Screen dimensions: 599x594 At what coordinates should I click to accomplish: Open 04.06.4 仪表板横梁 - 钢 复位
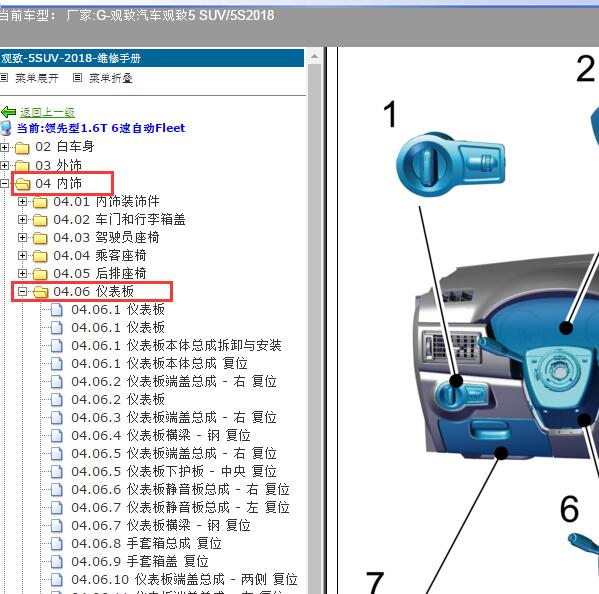(x=161, y=435)
